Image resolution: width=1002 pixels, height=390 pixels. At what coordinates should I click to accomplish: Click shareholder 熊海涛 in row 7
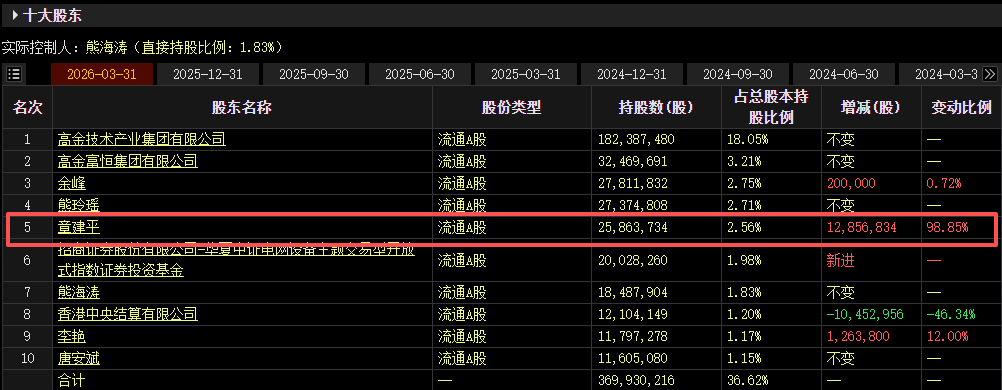point(79,293)
